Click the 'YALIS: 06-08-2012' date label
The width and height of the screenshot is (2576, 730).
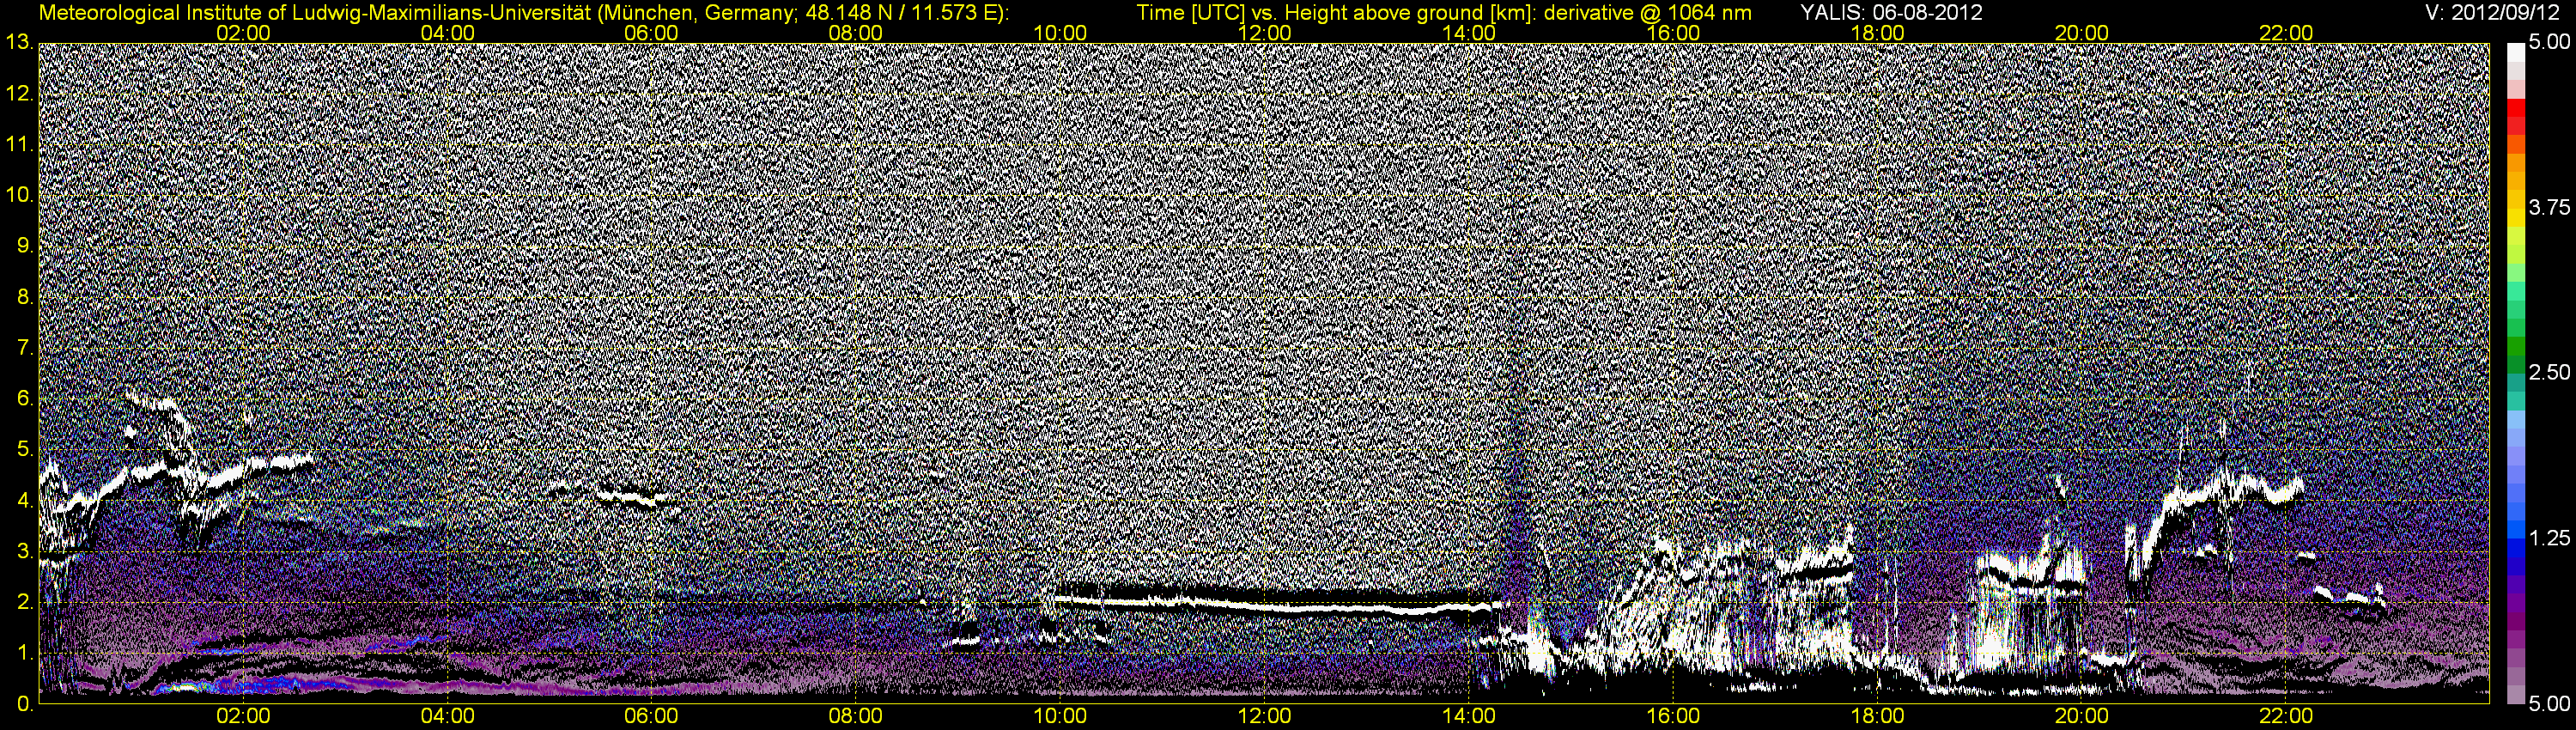coord(1892,13)
